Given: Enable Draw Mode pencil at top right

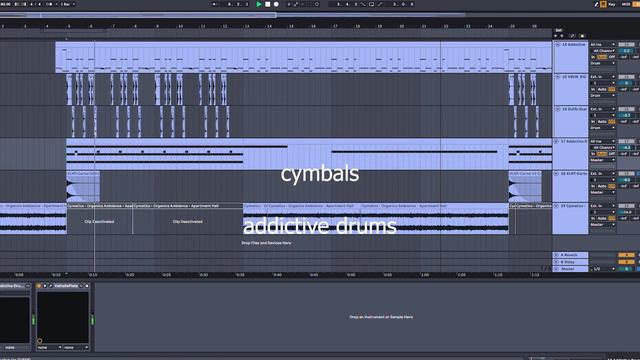Looking at the screenshot, I should pos(596,4).
